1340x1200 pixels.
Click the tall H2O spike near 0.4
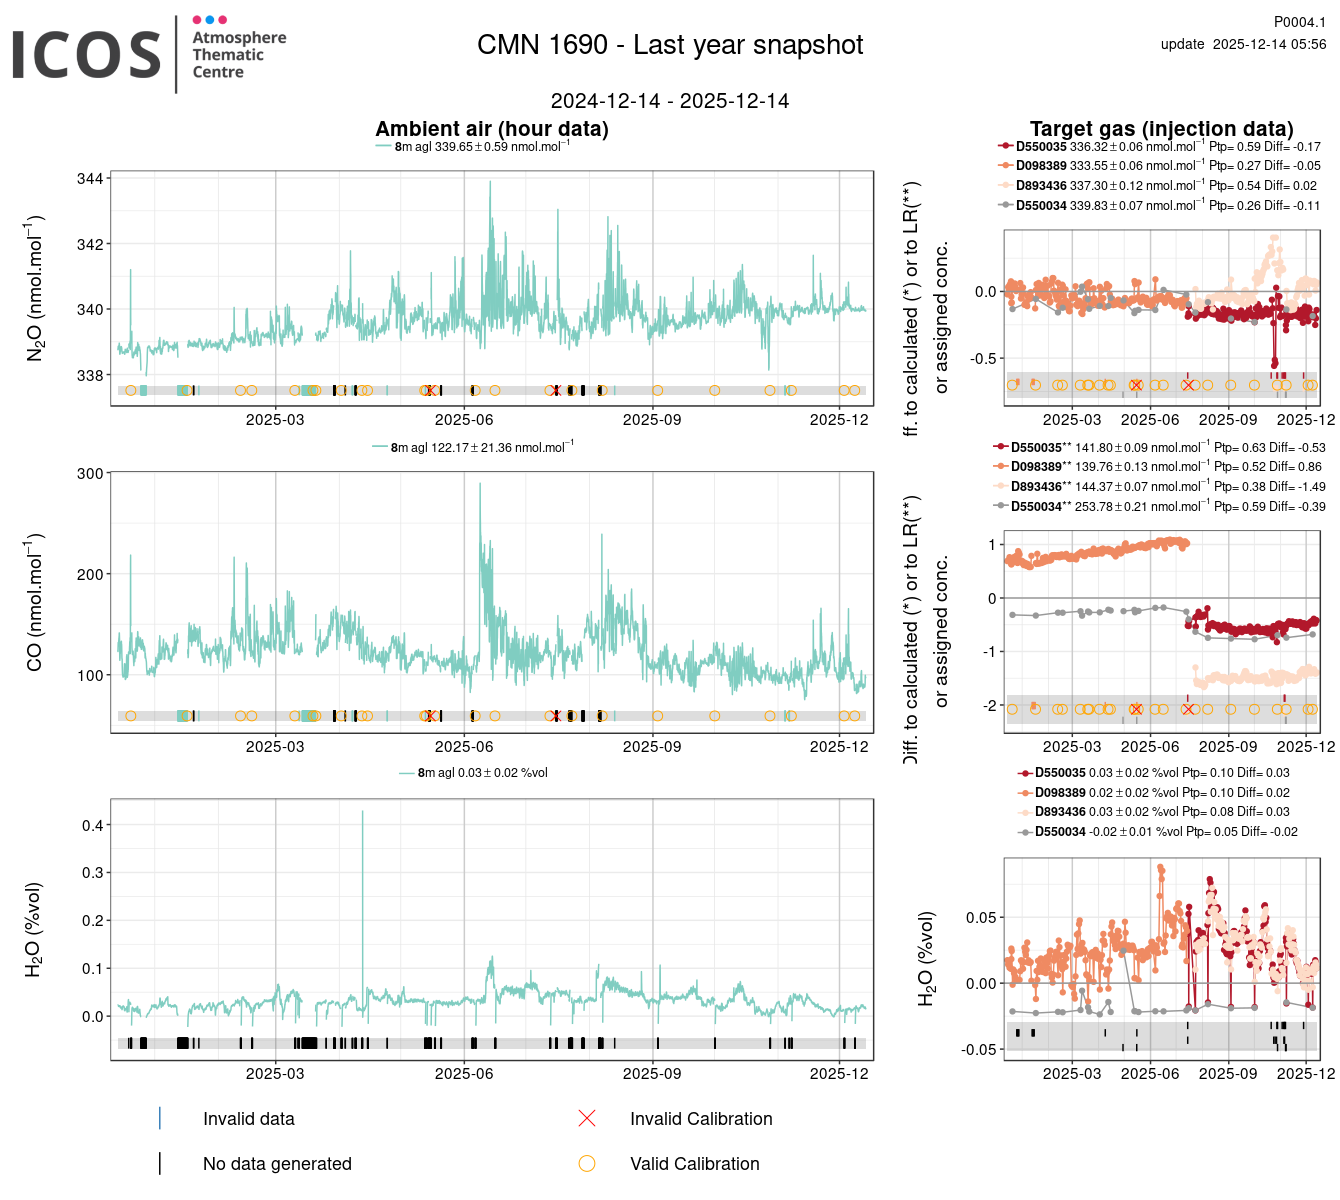[x=362, y=815]
